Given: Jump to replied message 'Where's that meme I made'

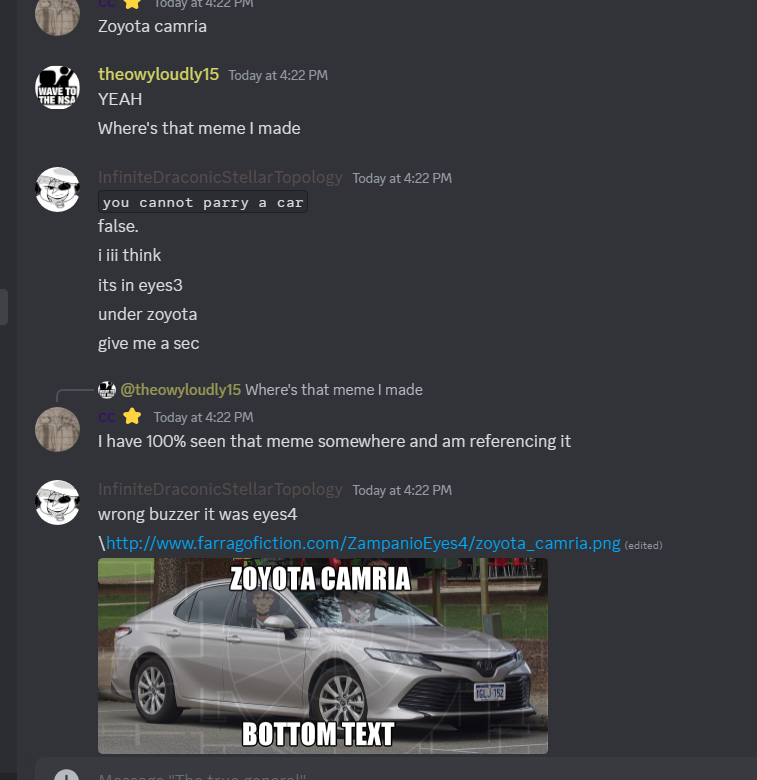Looking at the screenshot, I should (334, 390).
